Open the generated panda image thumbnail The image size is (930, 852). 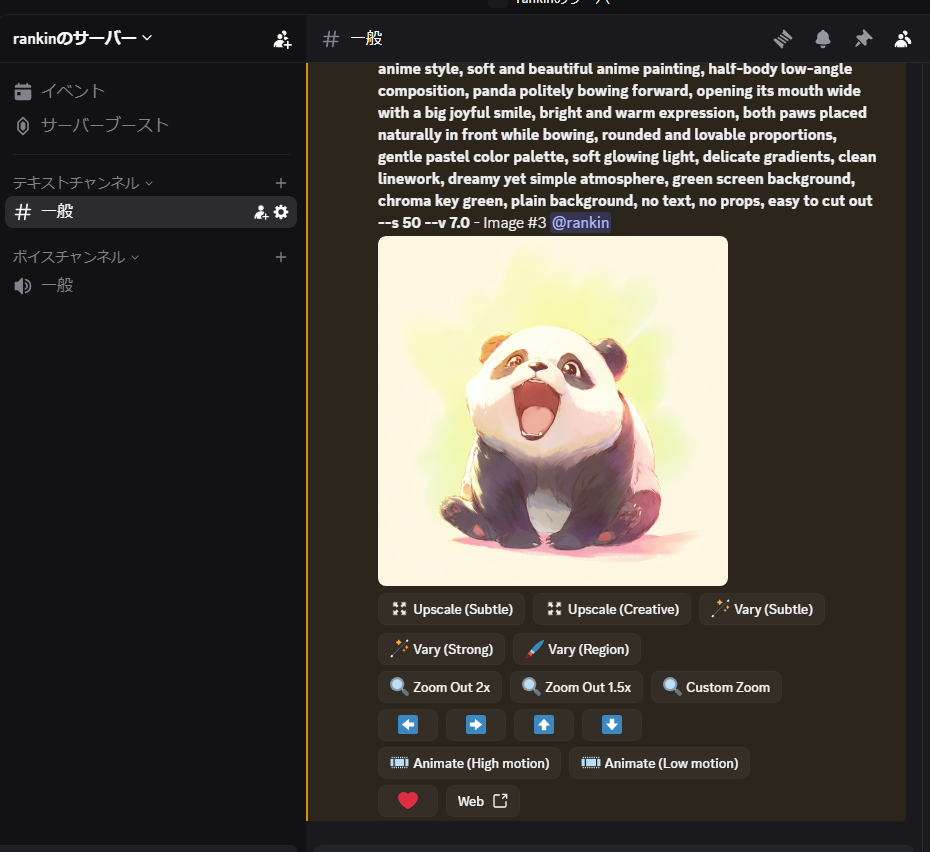[552, 411]
